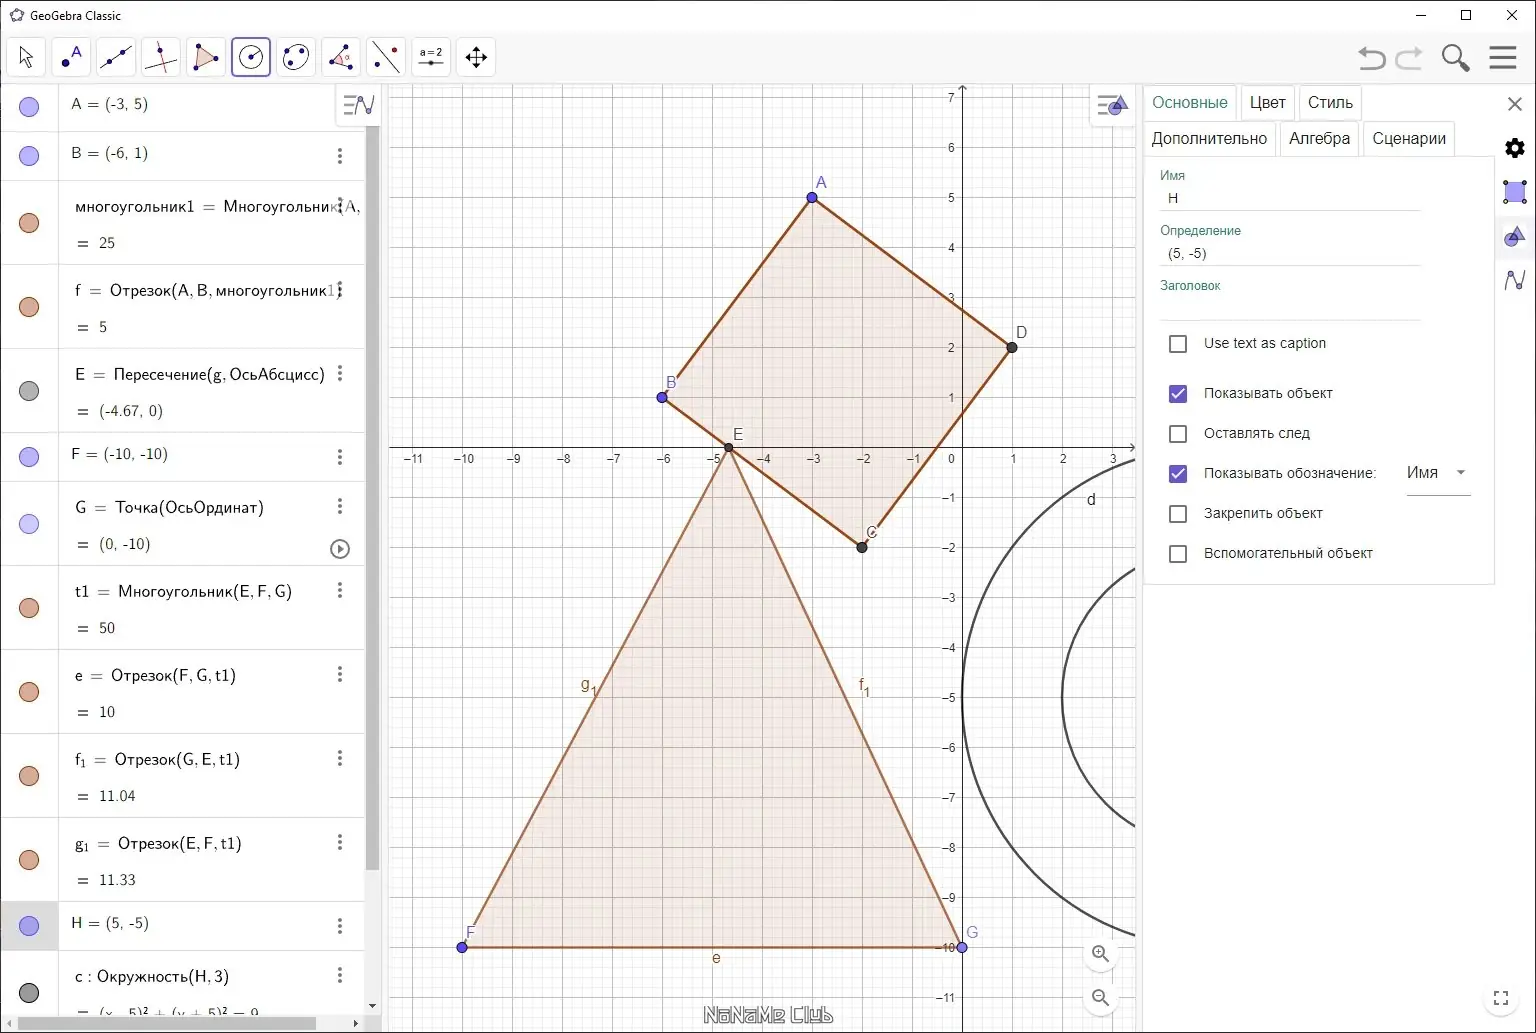
Task: Open the main hamburger menu
Action: tap(1503, 57)
